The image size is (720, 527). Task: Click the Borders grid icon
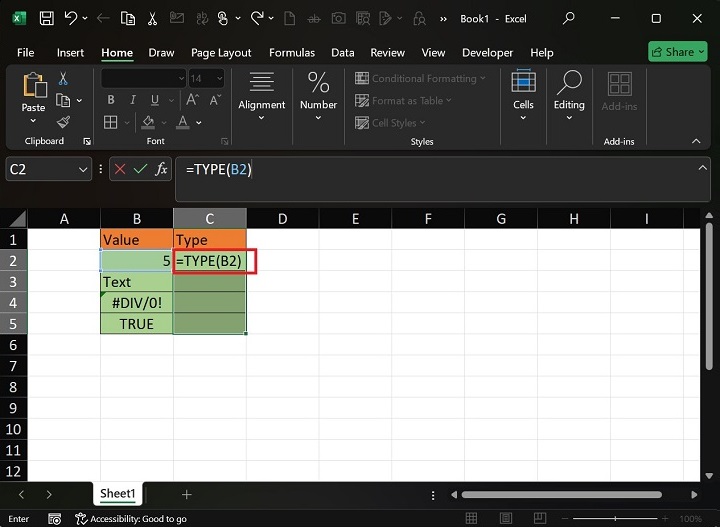pos(110,123)
